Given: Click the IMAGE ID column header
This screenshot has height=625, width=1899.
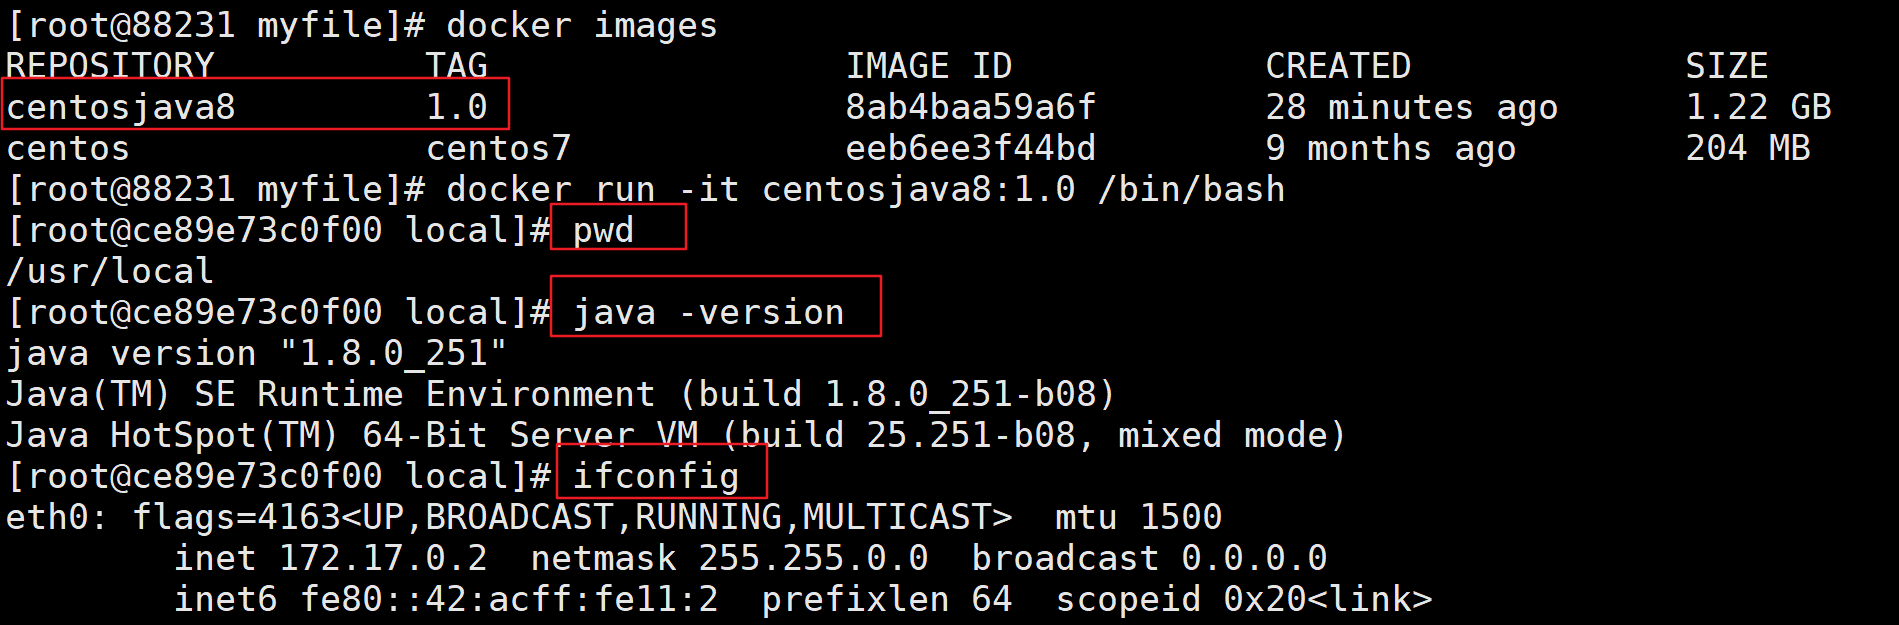Looking at the screenshot, I should tap(929, 66).
